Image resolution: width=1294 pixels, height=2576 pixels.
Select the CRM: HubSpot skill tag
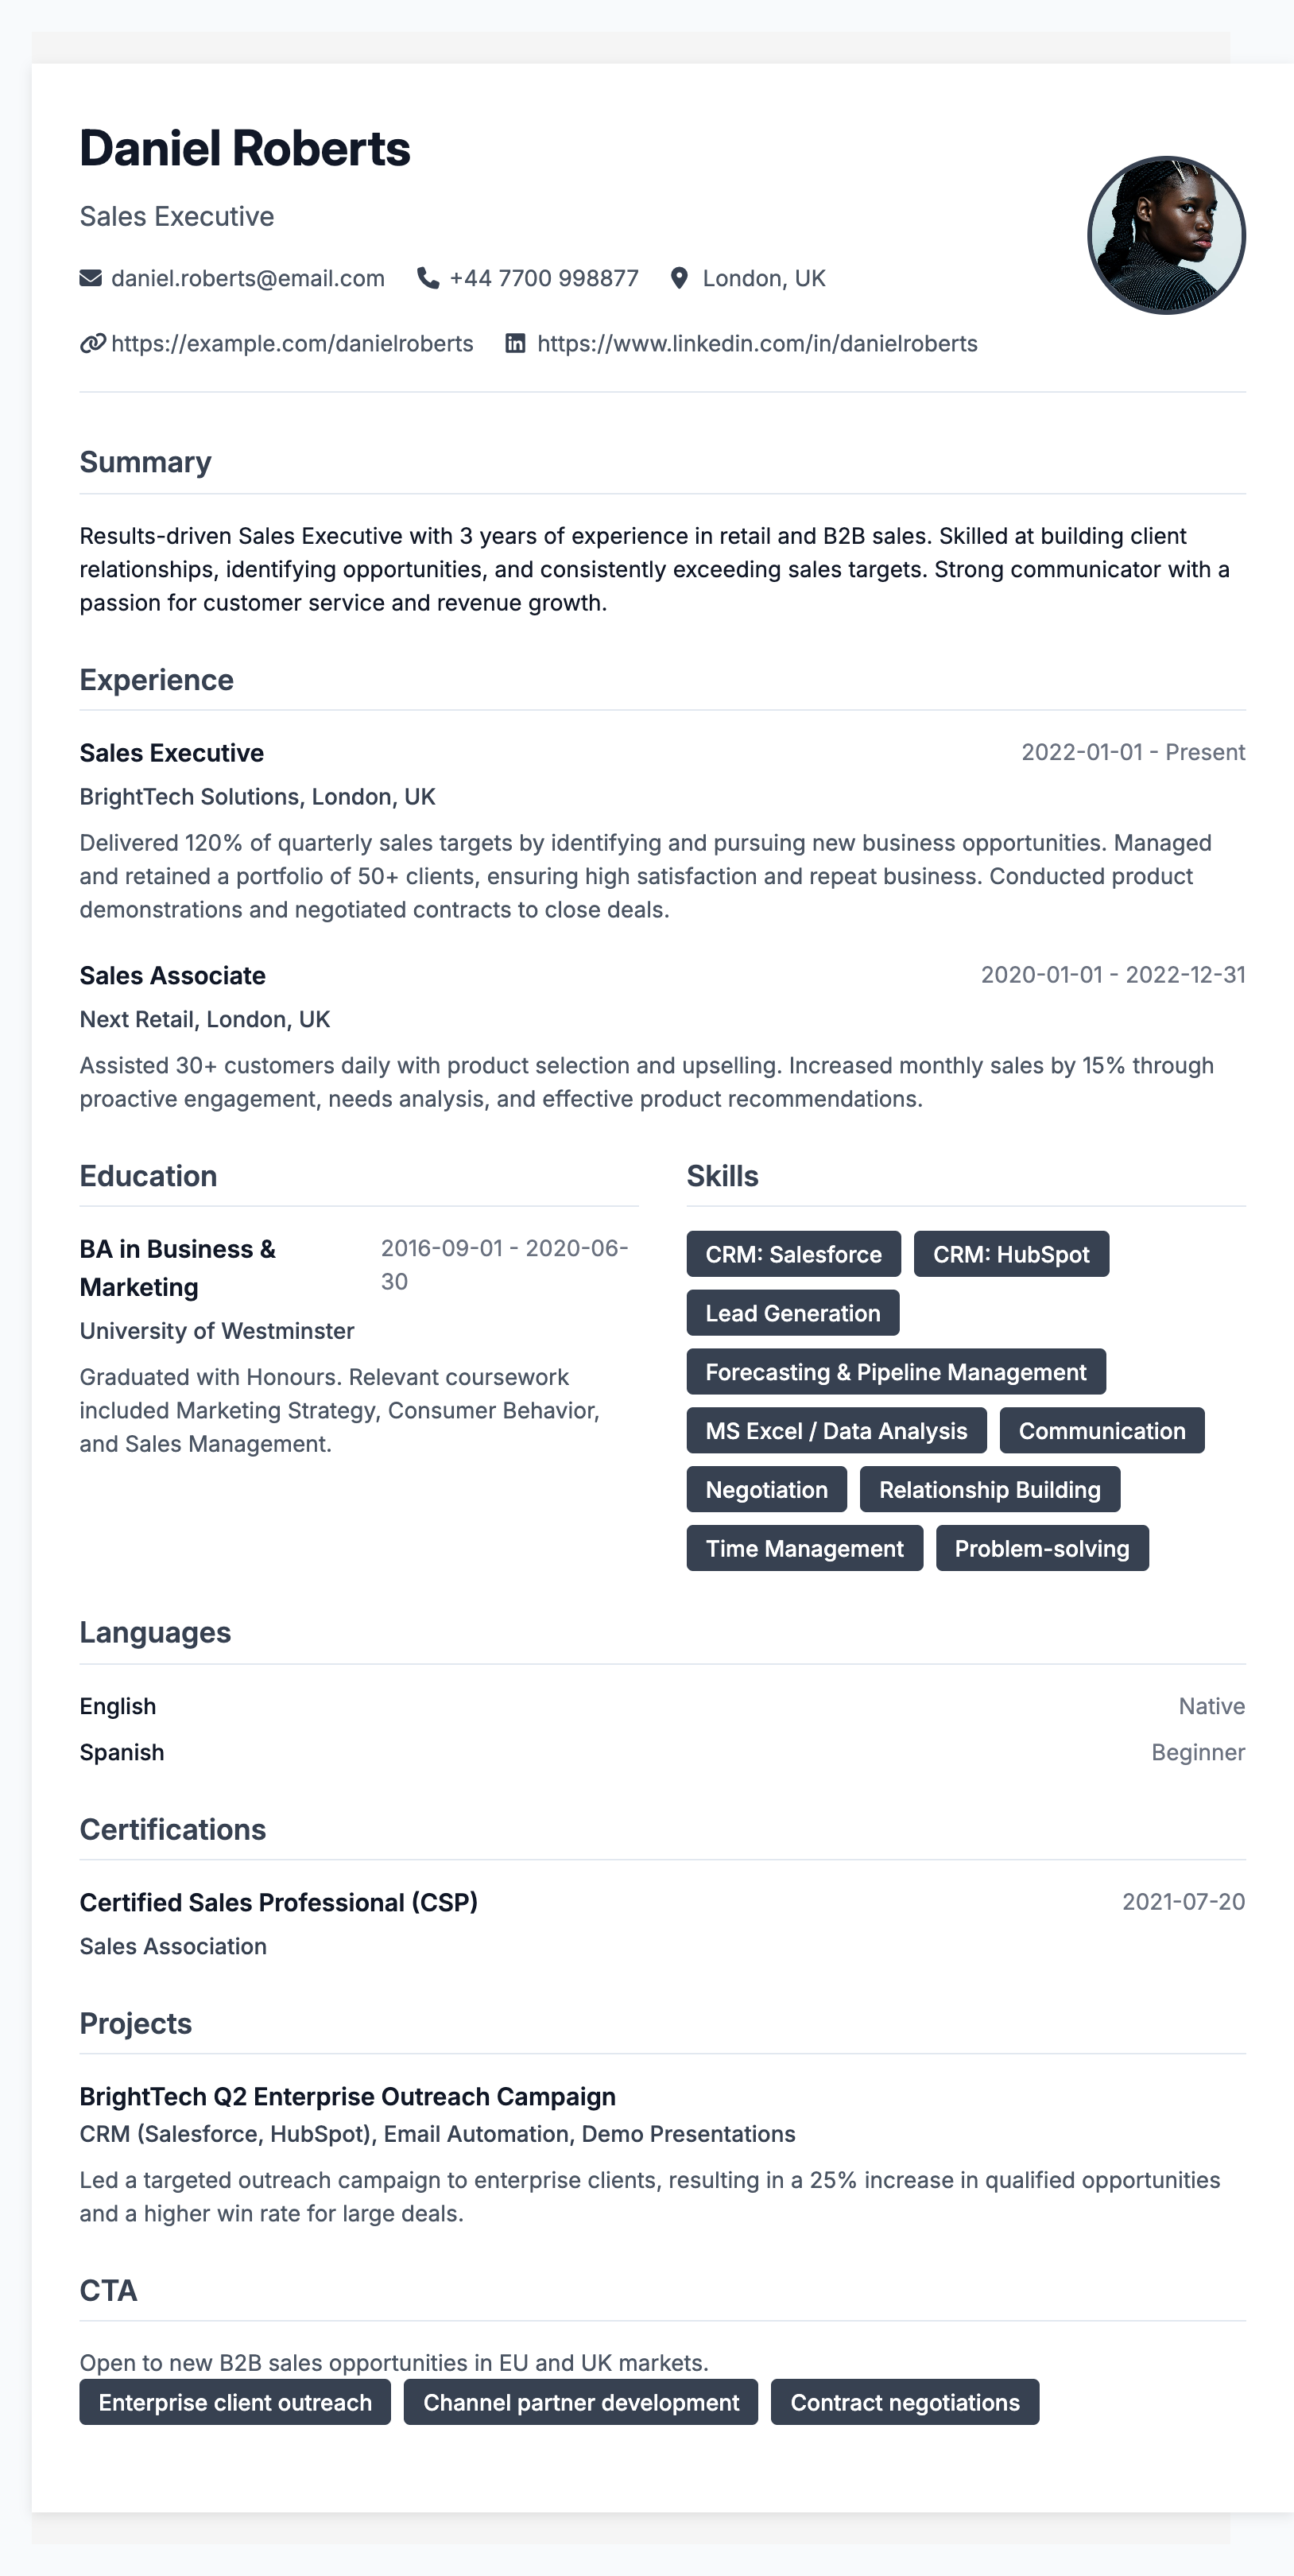pos(1011,1254)
